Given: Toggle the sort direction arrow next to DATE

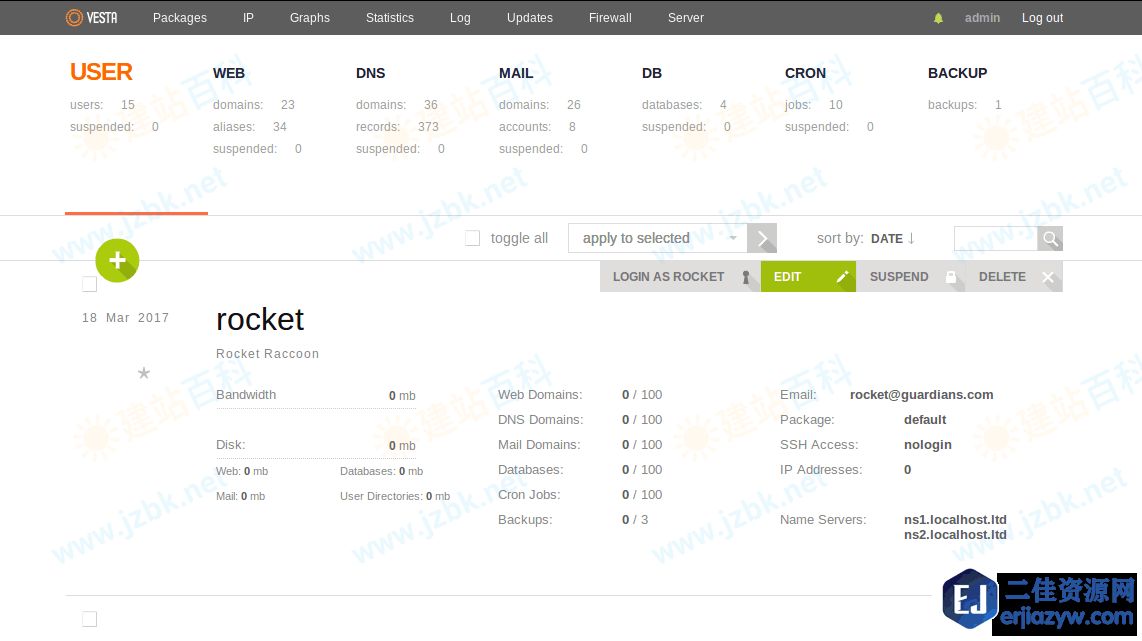Looking at the screenshot, I should coord(912,238).
